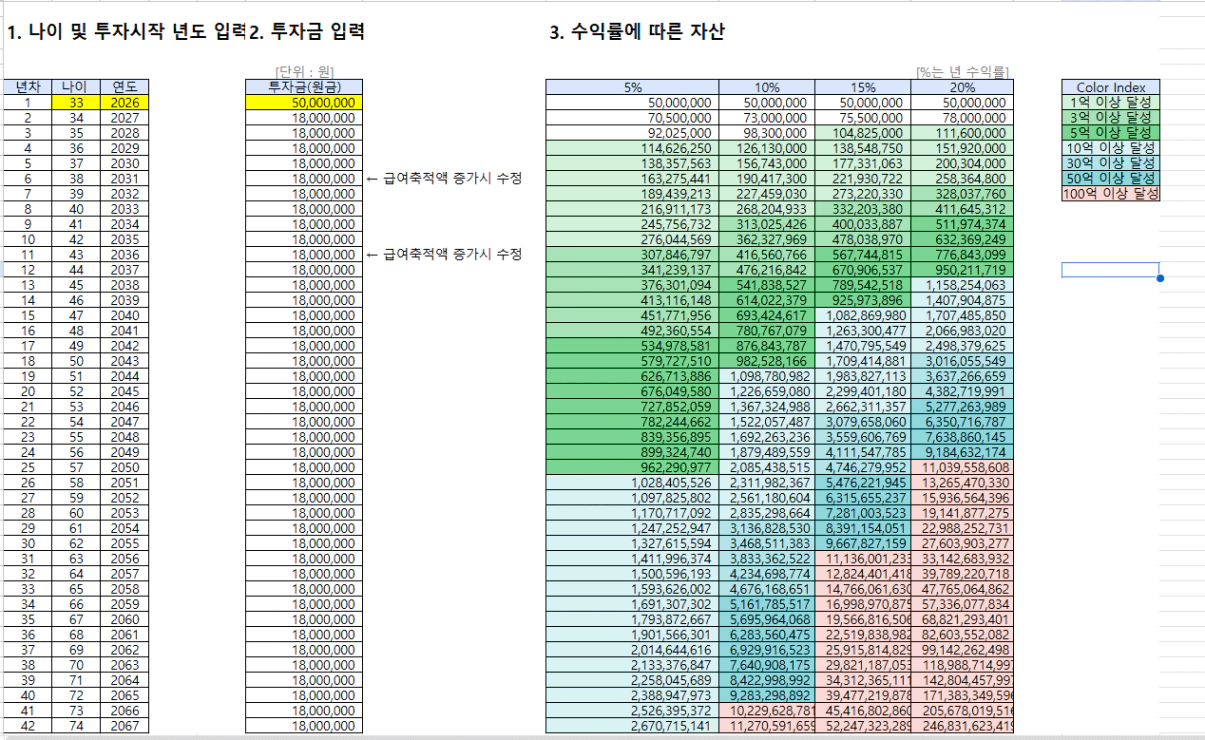Select the 50억 이상 달성 legend swatch
Image resolution: width=1205 pixels, height=740 pixels.
[1110, 178]
